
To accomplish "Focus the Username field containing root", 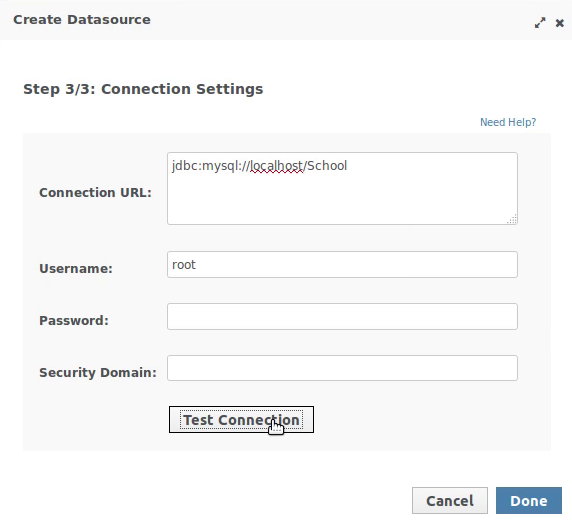I will click(342, 265).
